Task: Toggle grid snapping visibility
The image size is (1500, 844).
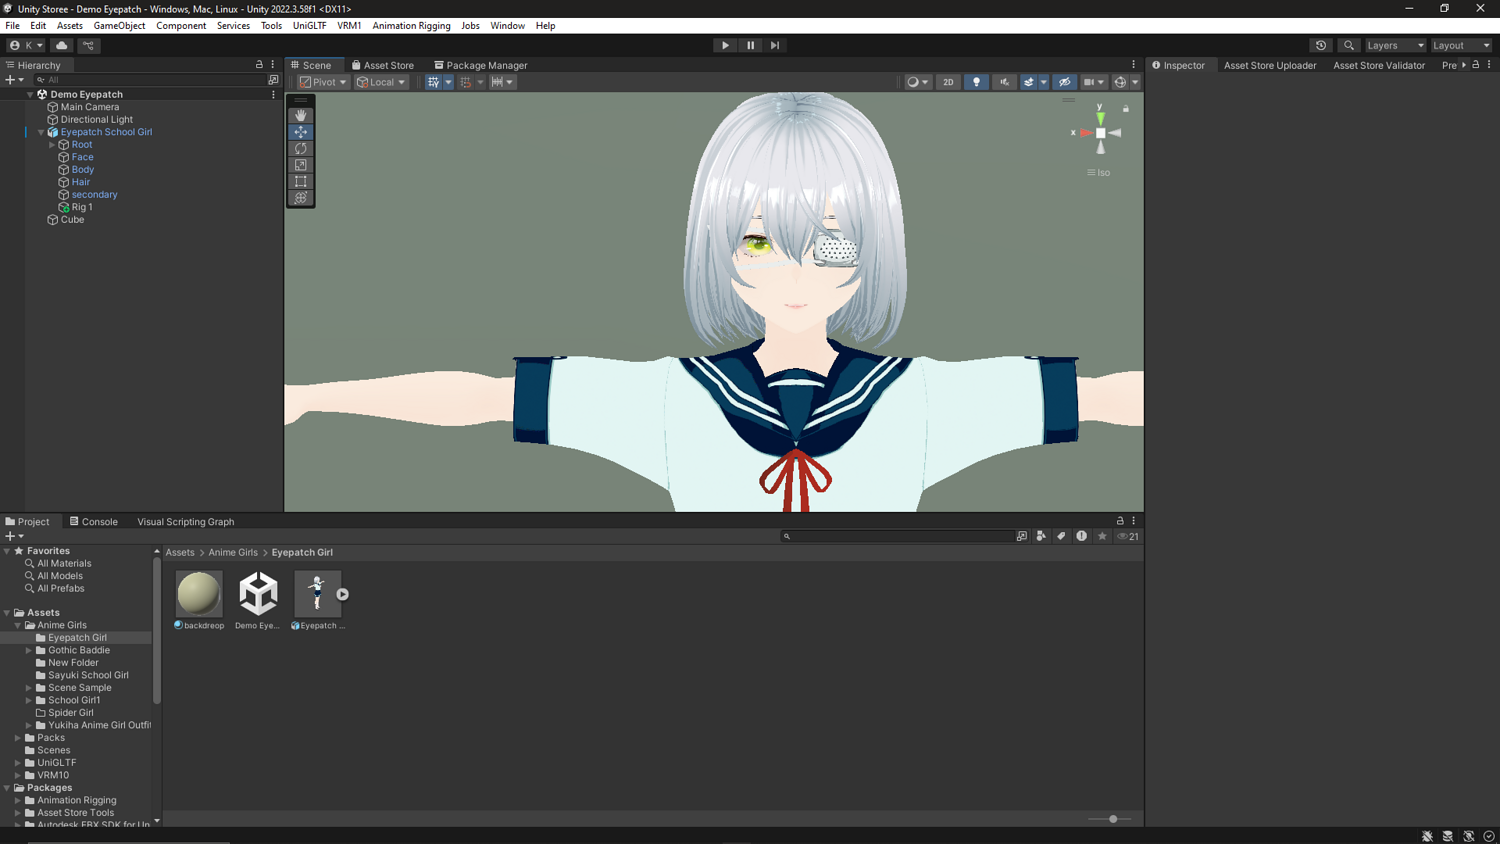Action: pos(433,82)
